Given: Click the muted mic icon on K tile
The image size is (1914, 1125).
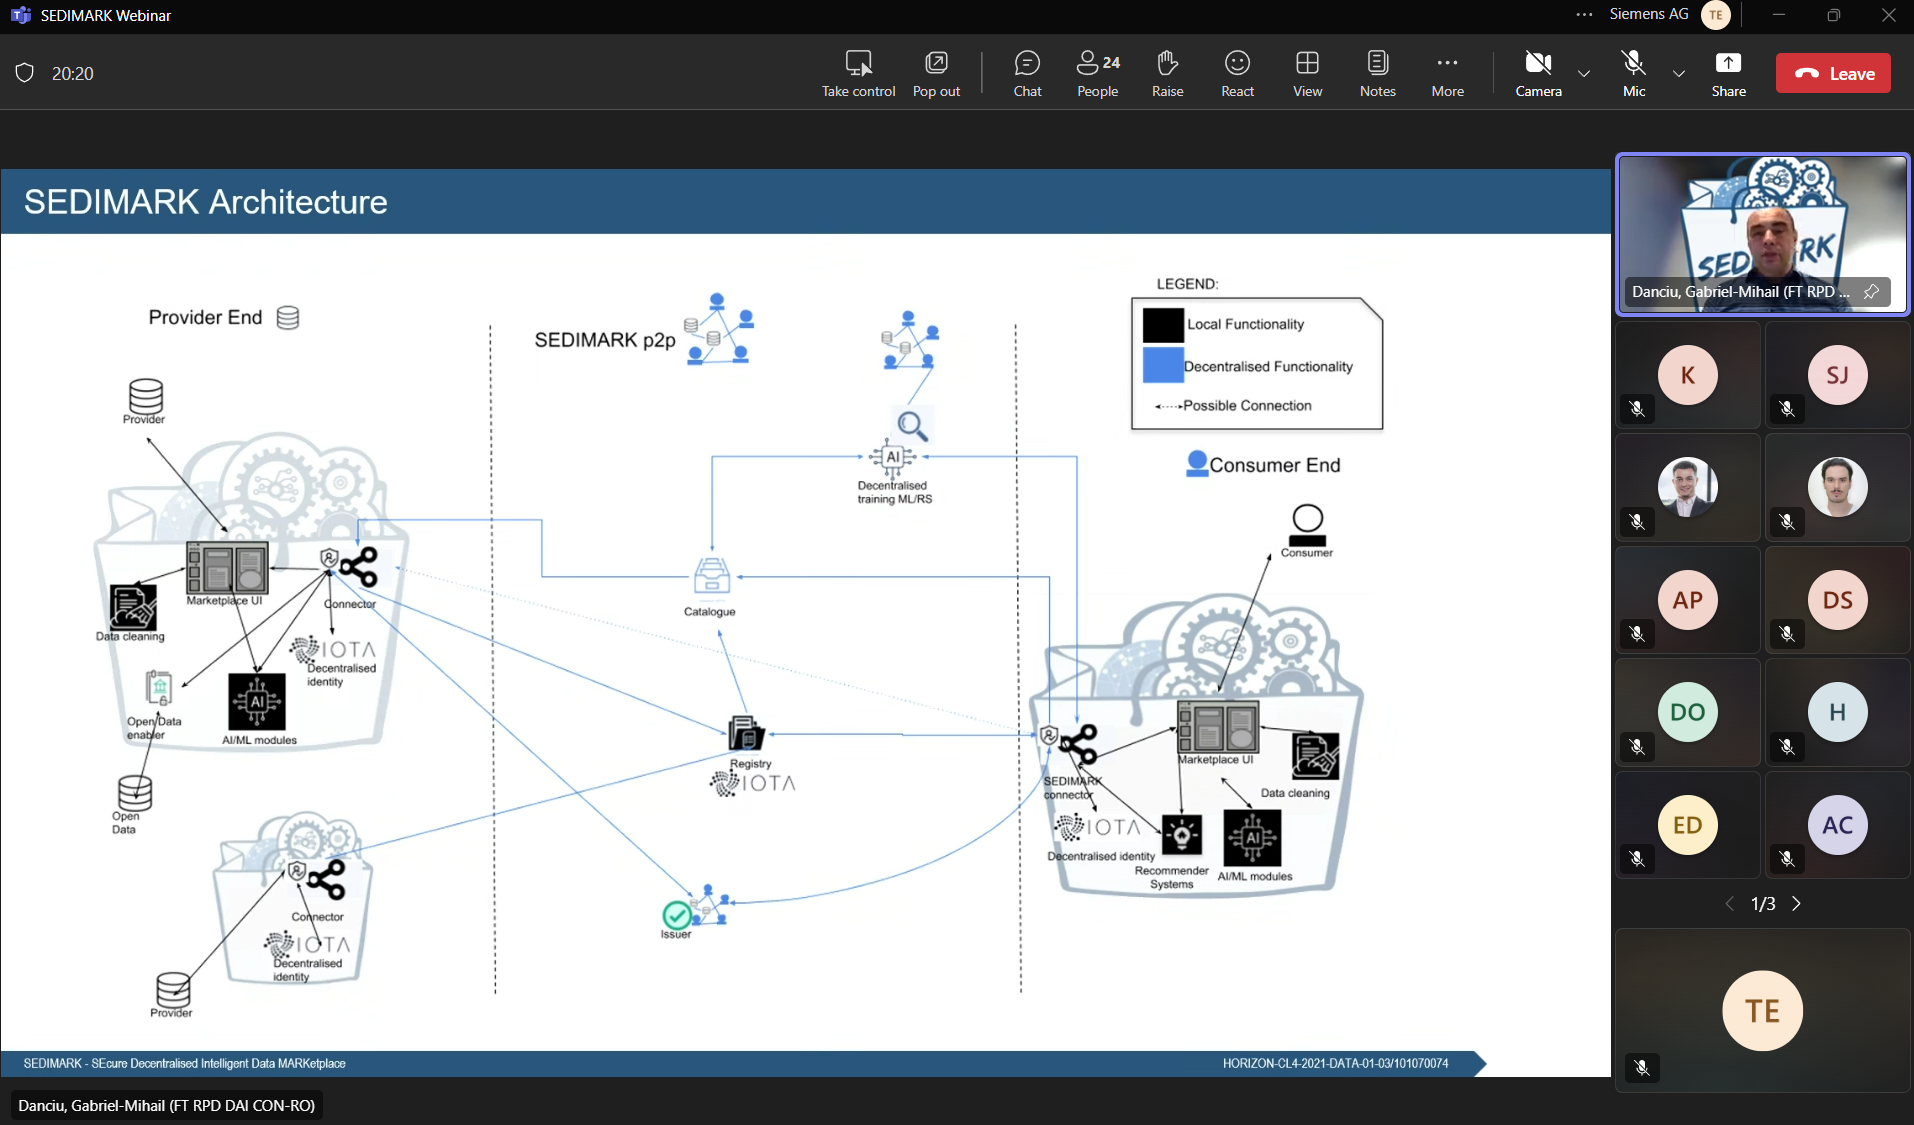Looking at the screenshot, I should (x=1637, y=409).
